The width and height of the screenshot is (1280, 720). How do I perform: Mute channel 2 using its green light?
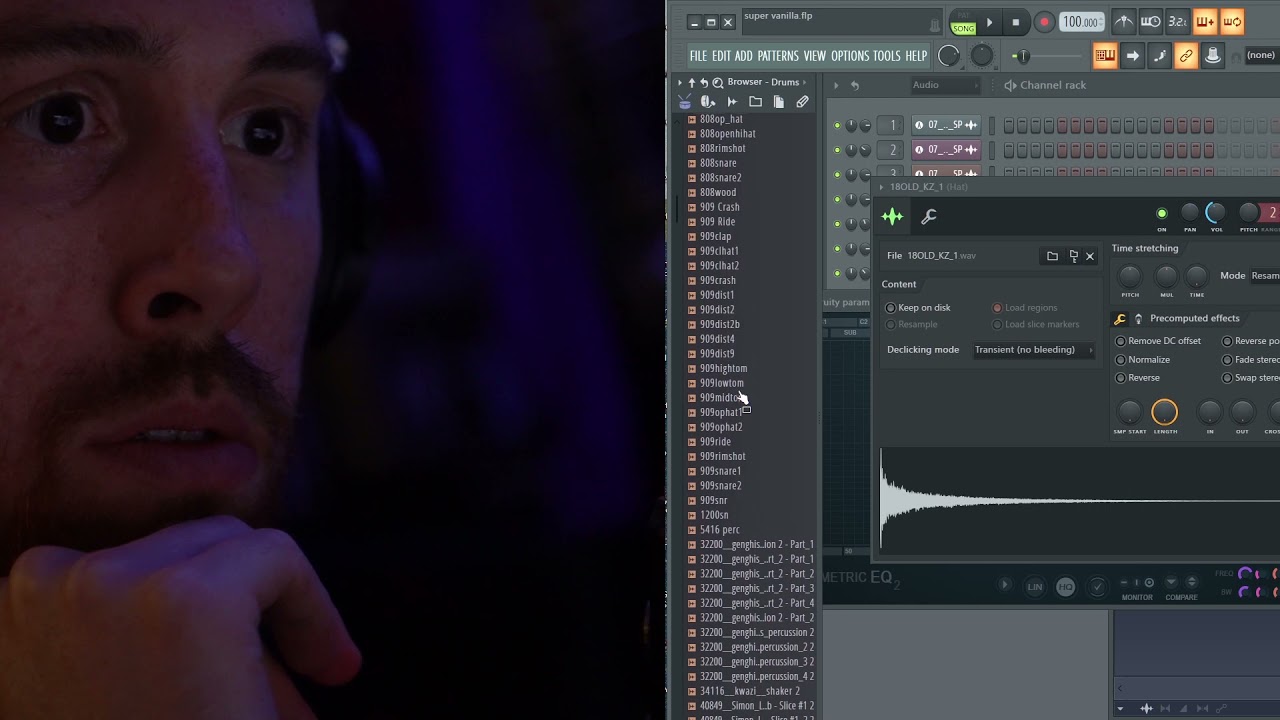click(837, 150)
